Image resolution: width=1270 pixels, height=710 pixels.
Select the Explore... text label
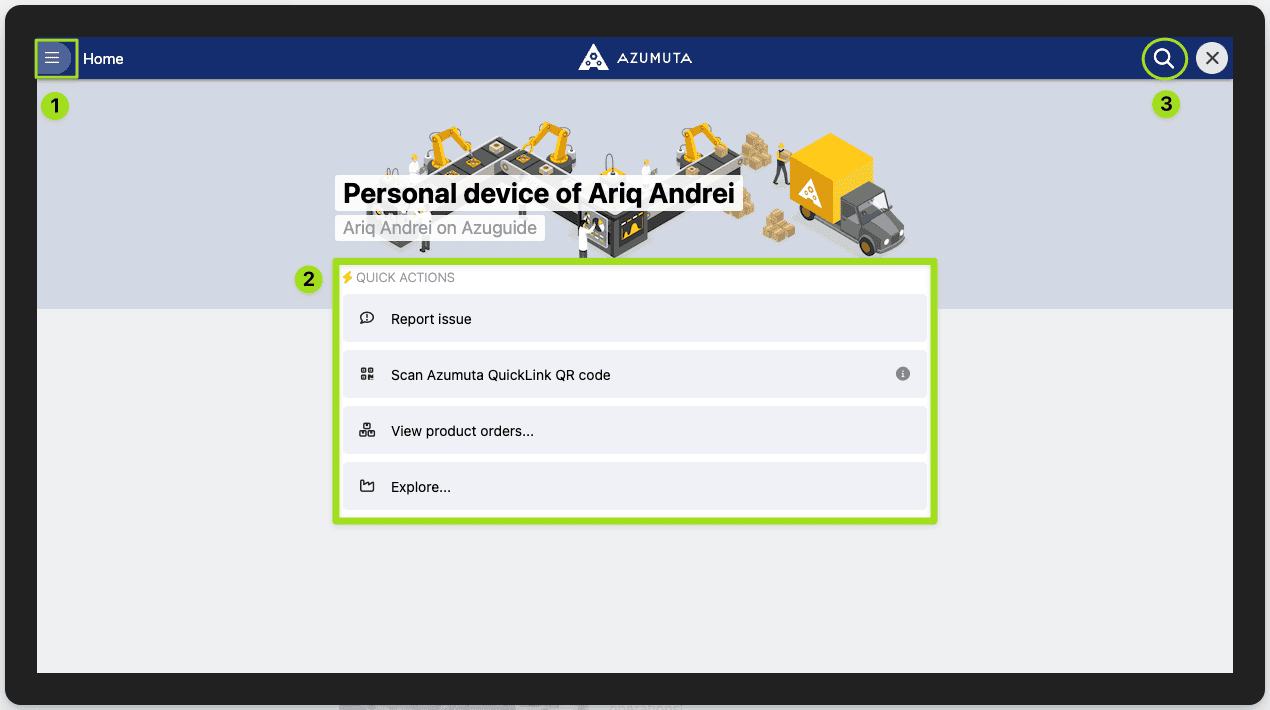click(x=421, y=487)
